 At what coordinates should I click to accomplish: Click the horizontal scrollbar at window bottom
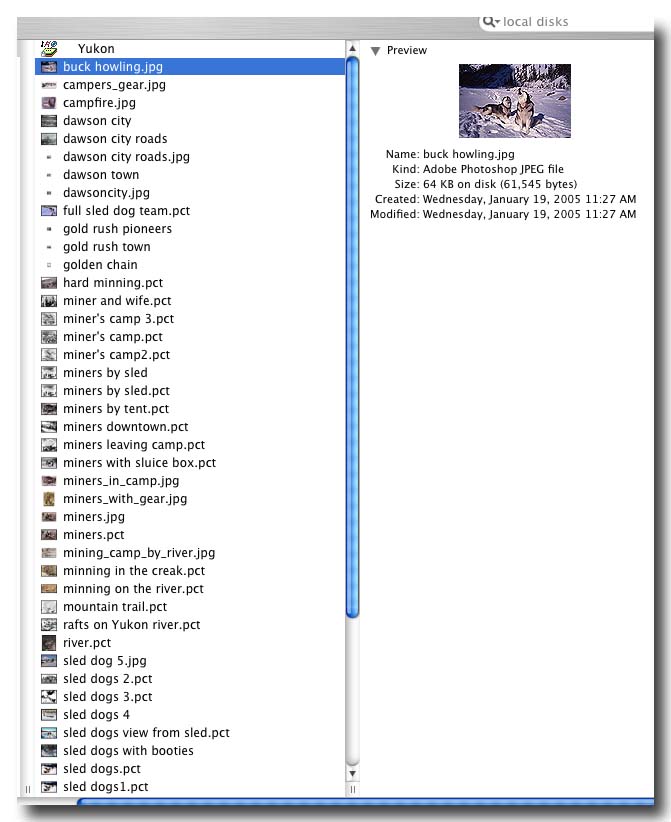(x=364, y=801)
